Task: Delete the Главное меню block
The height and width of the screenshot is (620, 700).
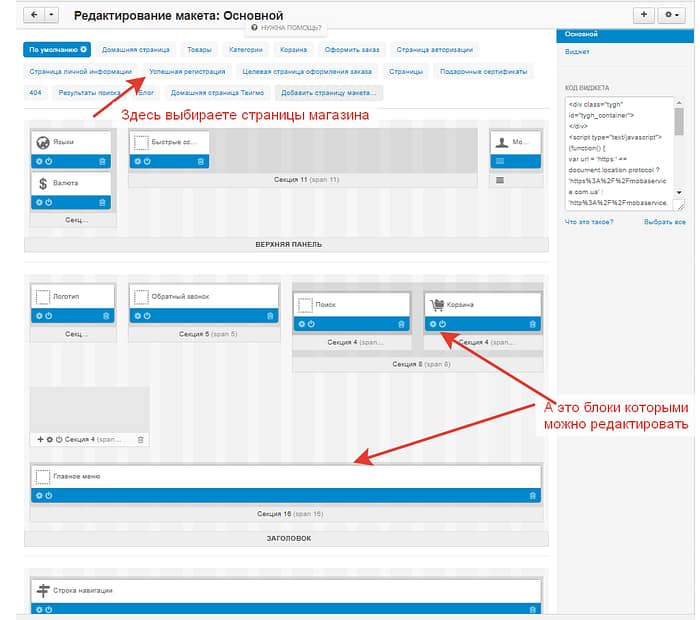Action: point(532,495)
